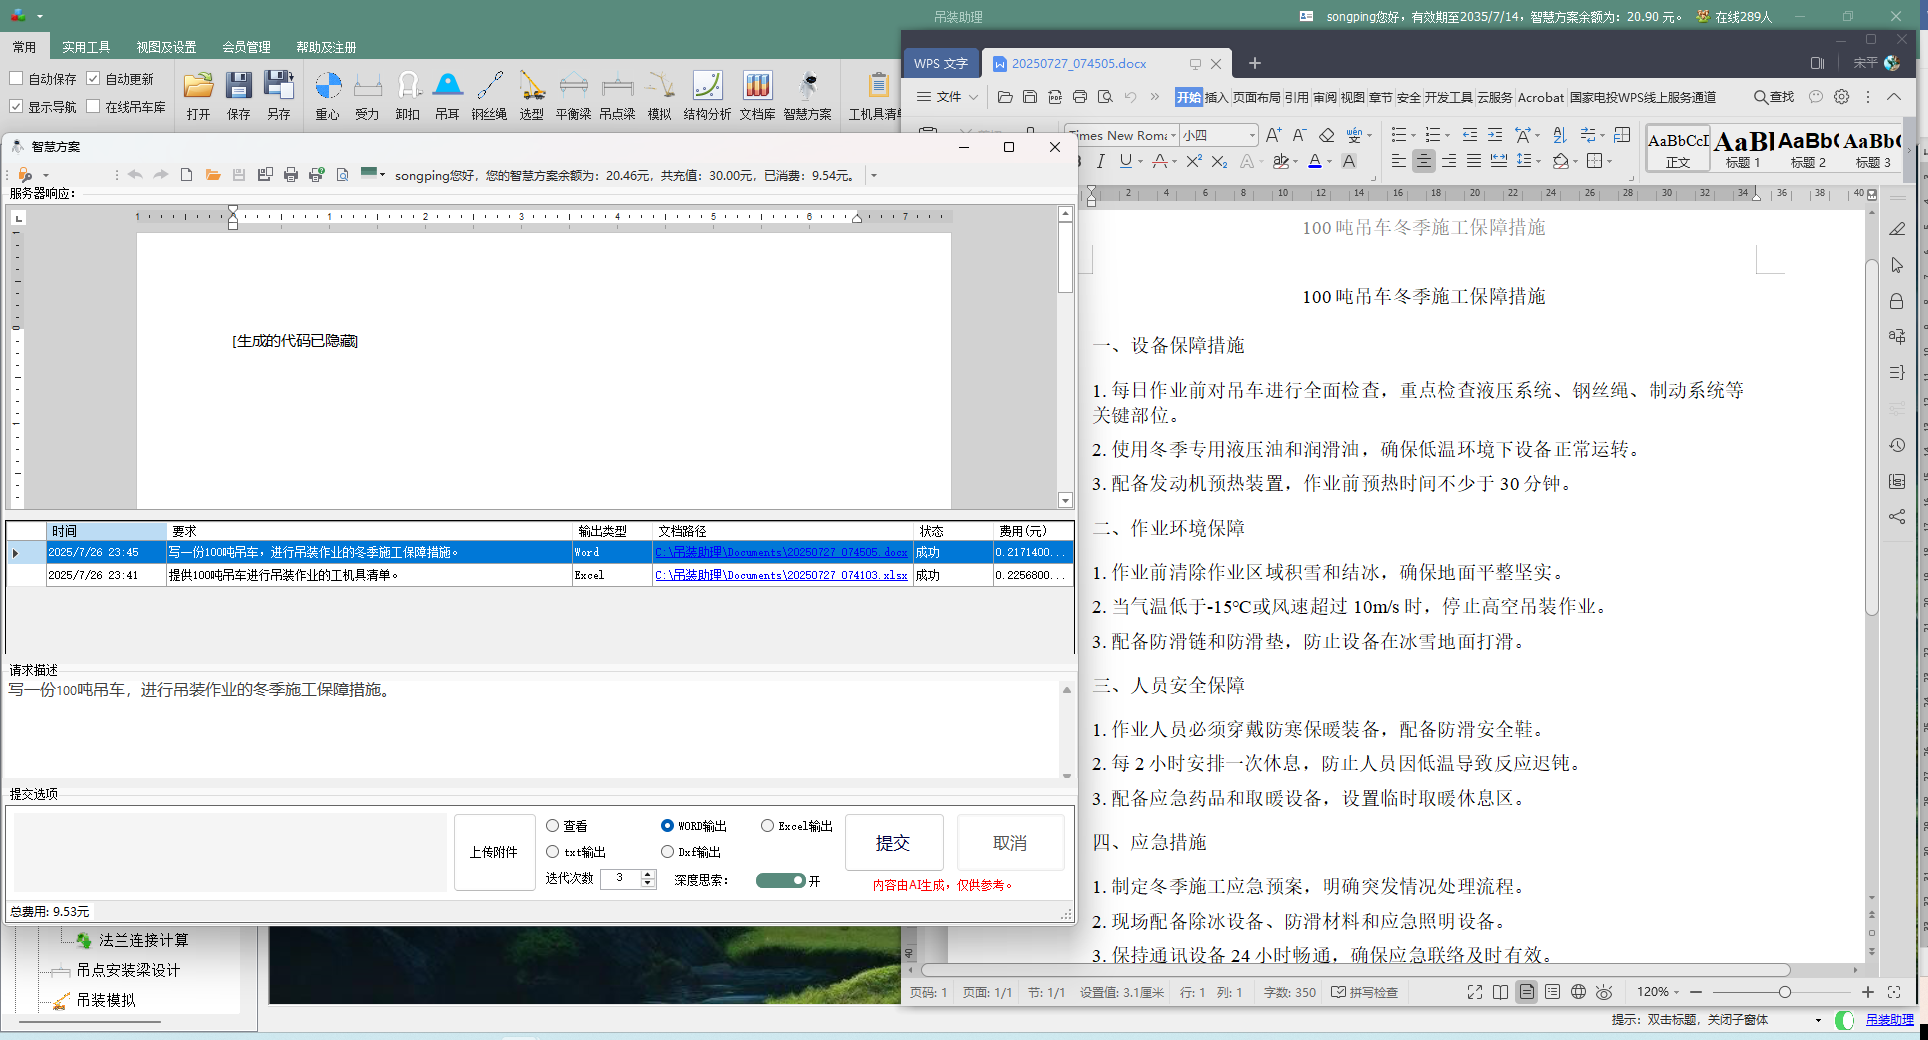The height and width of the screenshot is (1040, 1928).
Task: Select Dxf输出 radio option
Action: click(667, 852)
